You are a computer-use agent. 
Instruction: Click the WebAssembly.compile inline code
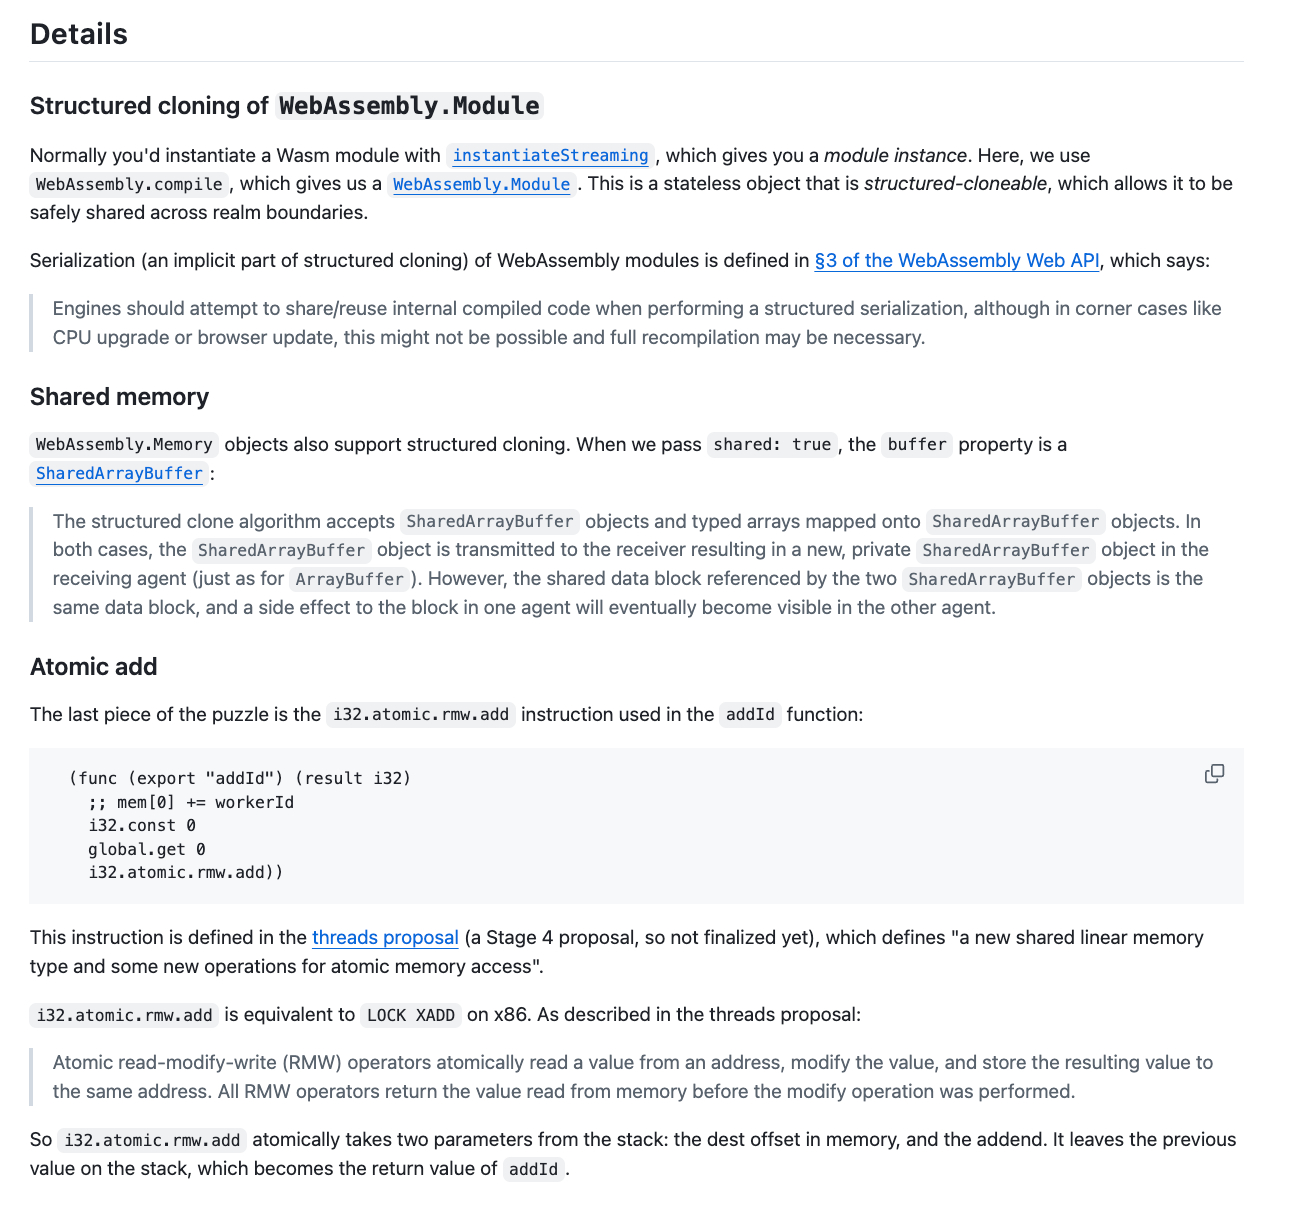(x=129, y=185)
